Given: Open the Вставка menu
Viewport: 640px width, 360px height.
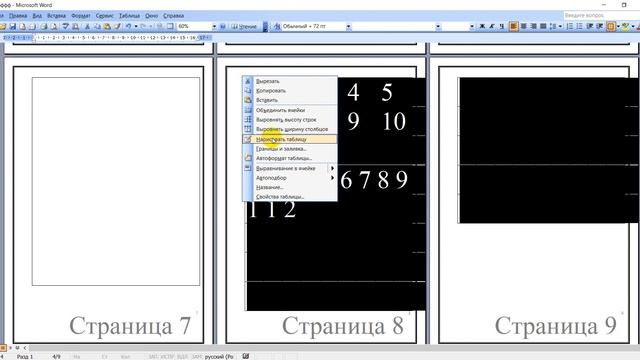Looking at the screenshot, I should click(56, 16).
